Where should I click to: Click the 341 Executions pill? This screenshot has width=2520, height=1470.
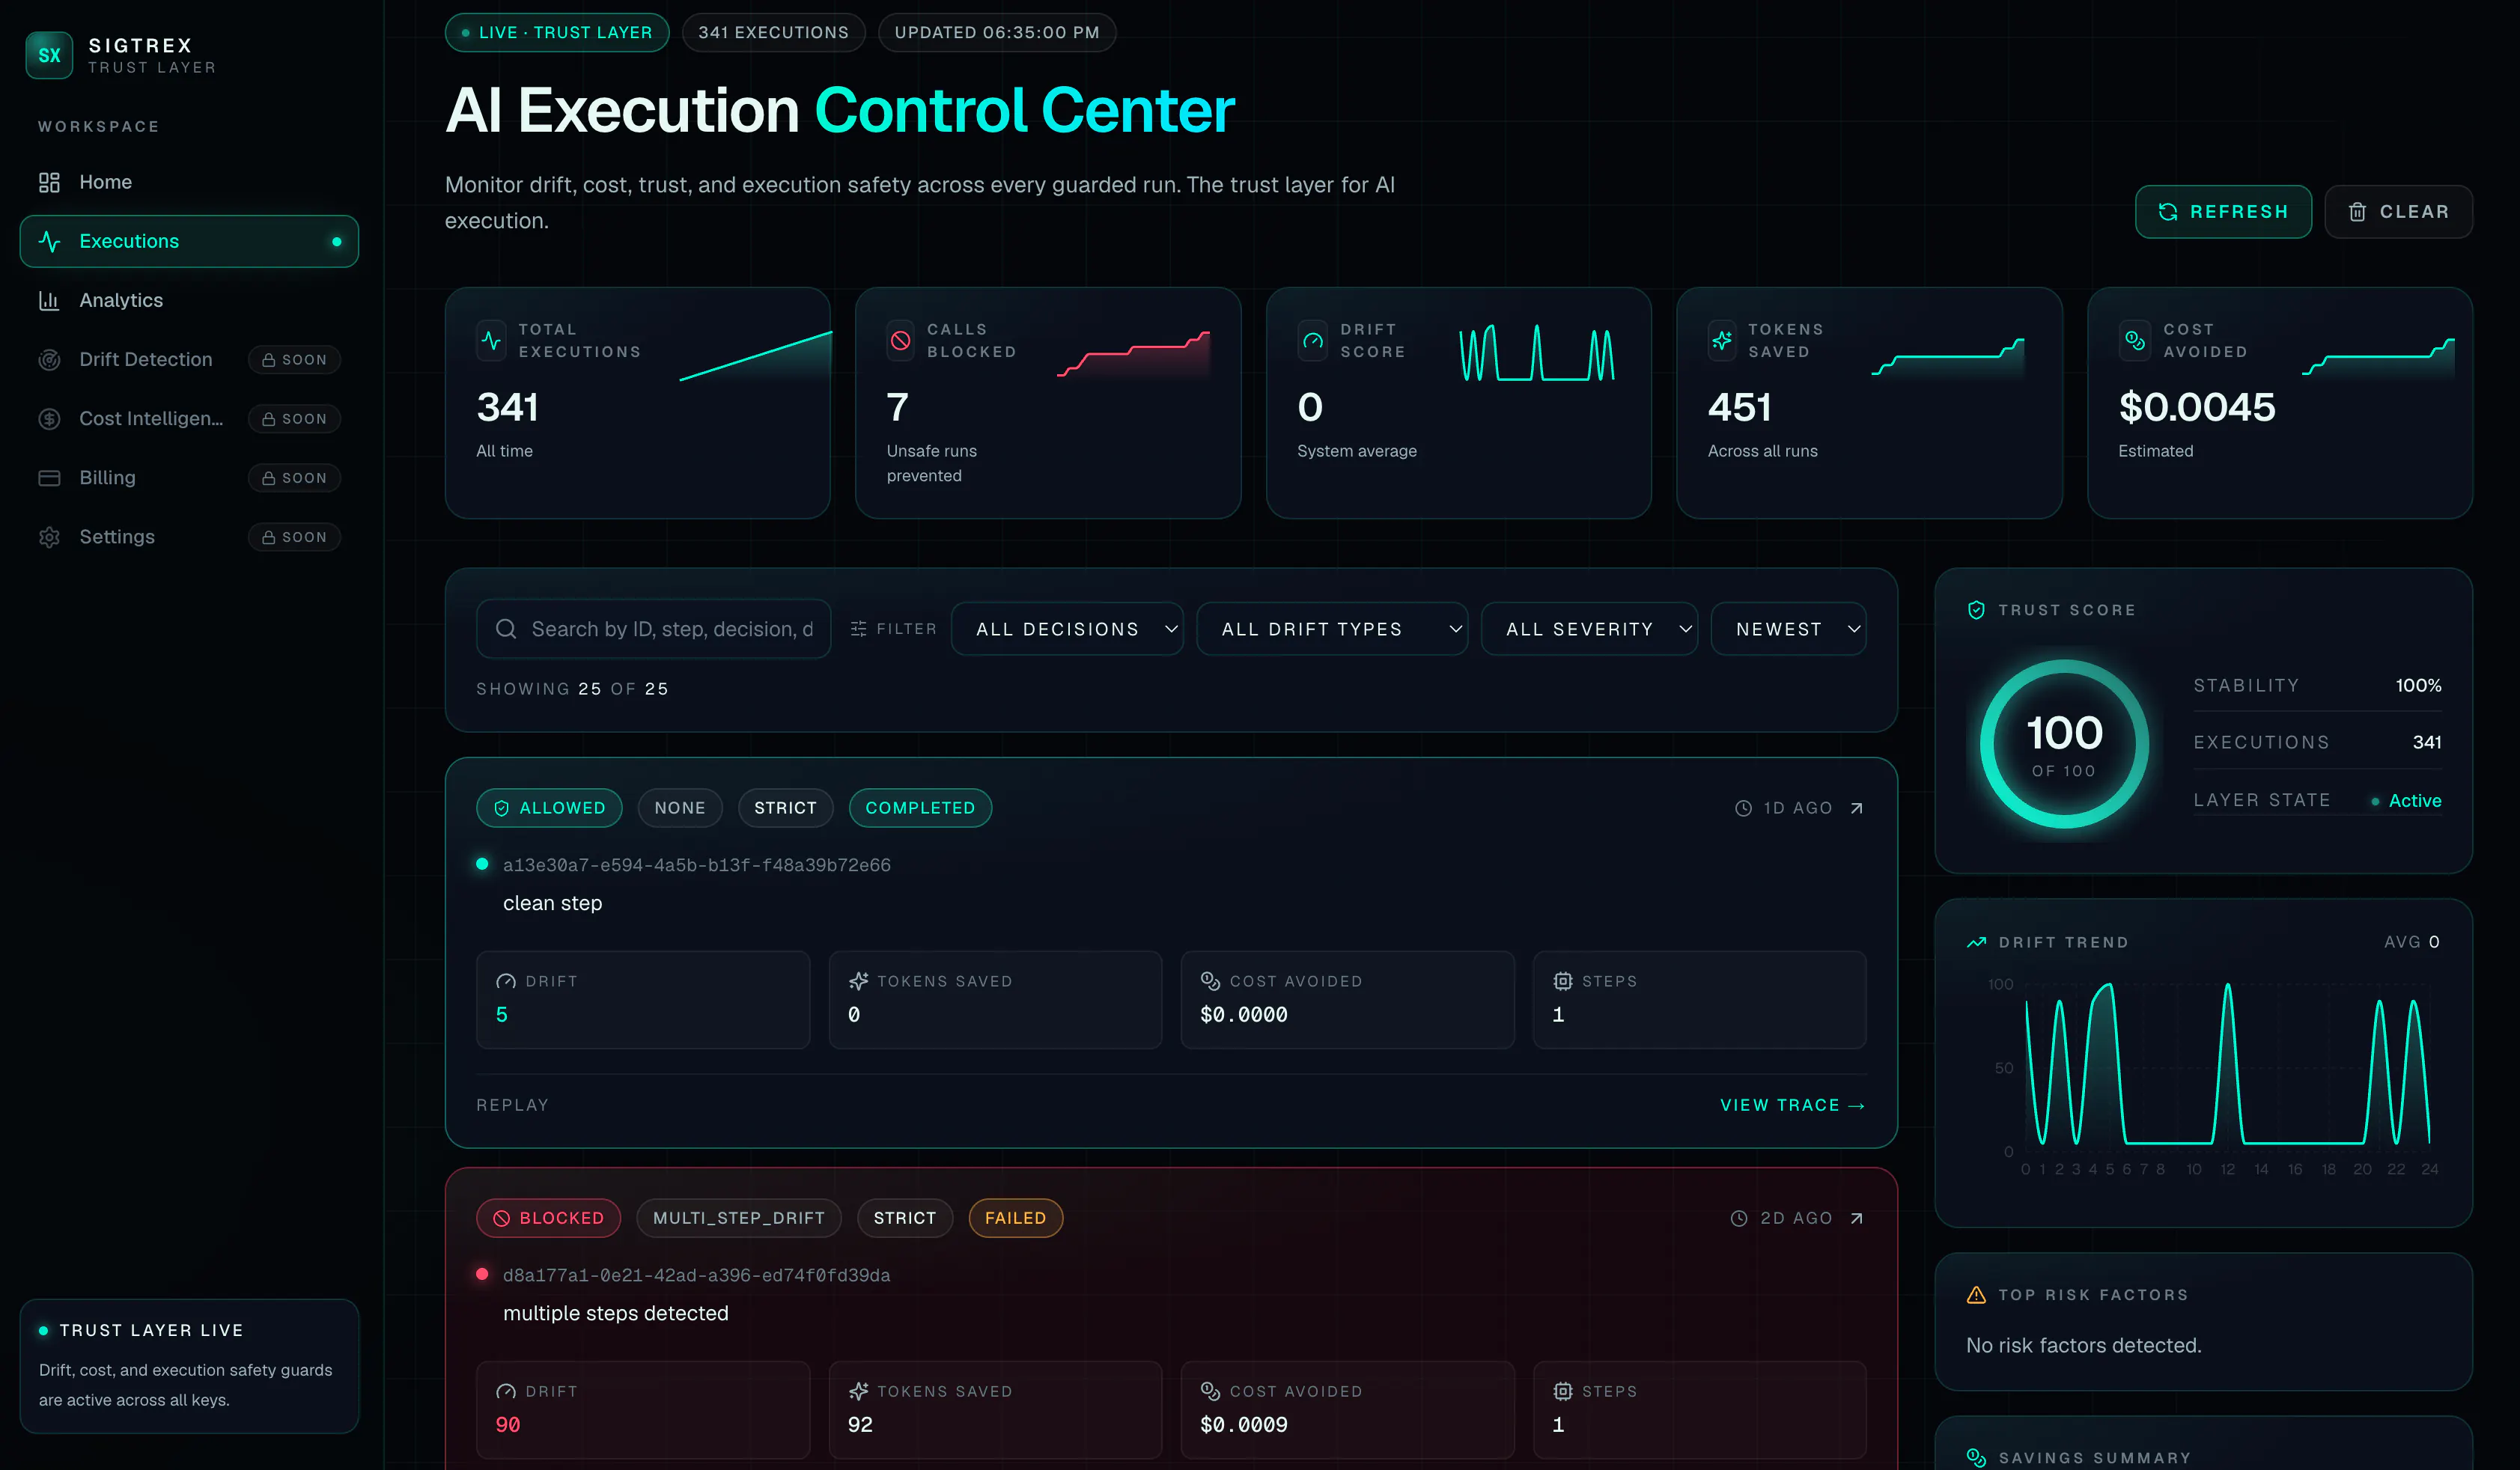tap(773, 32)
